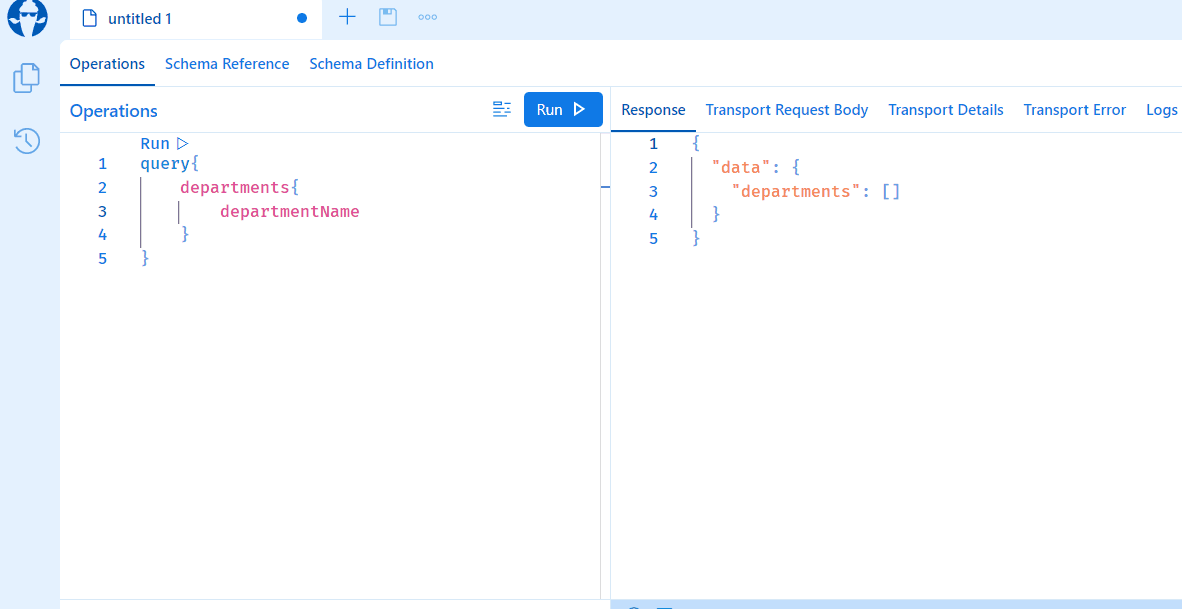This screenshot has width=1182, height=609.
Task: Switch to the Schema Definition tab
Action: click(x=371, y=64)
